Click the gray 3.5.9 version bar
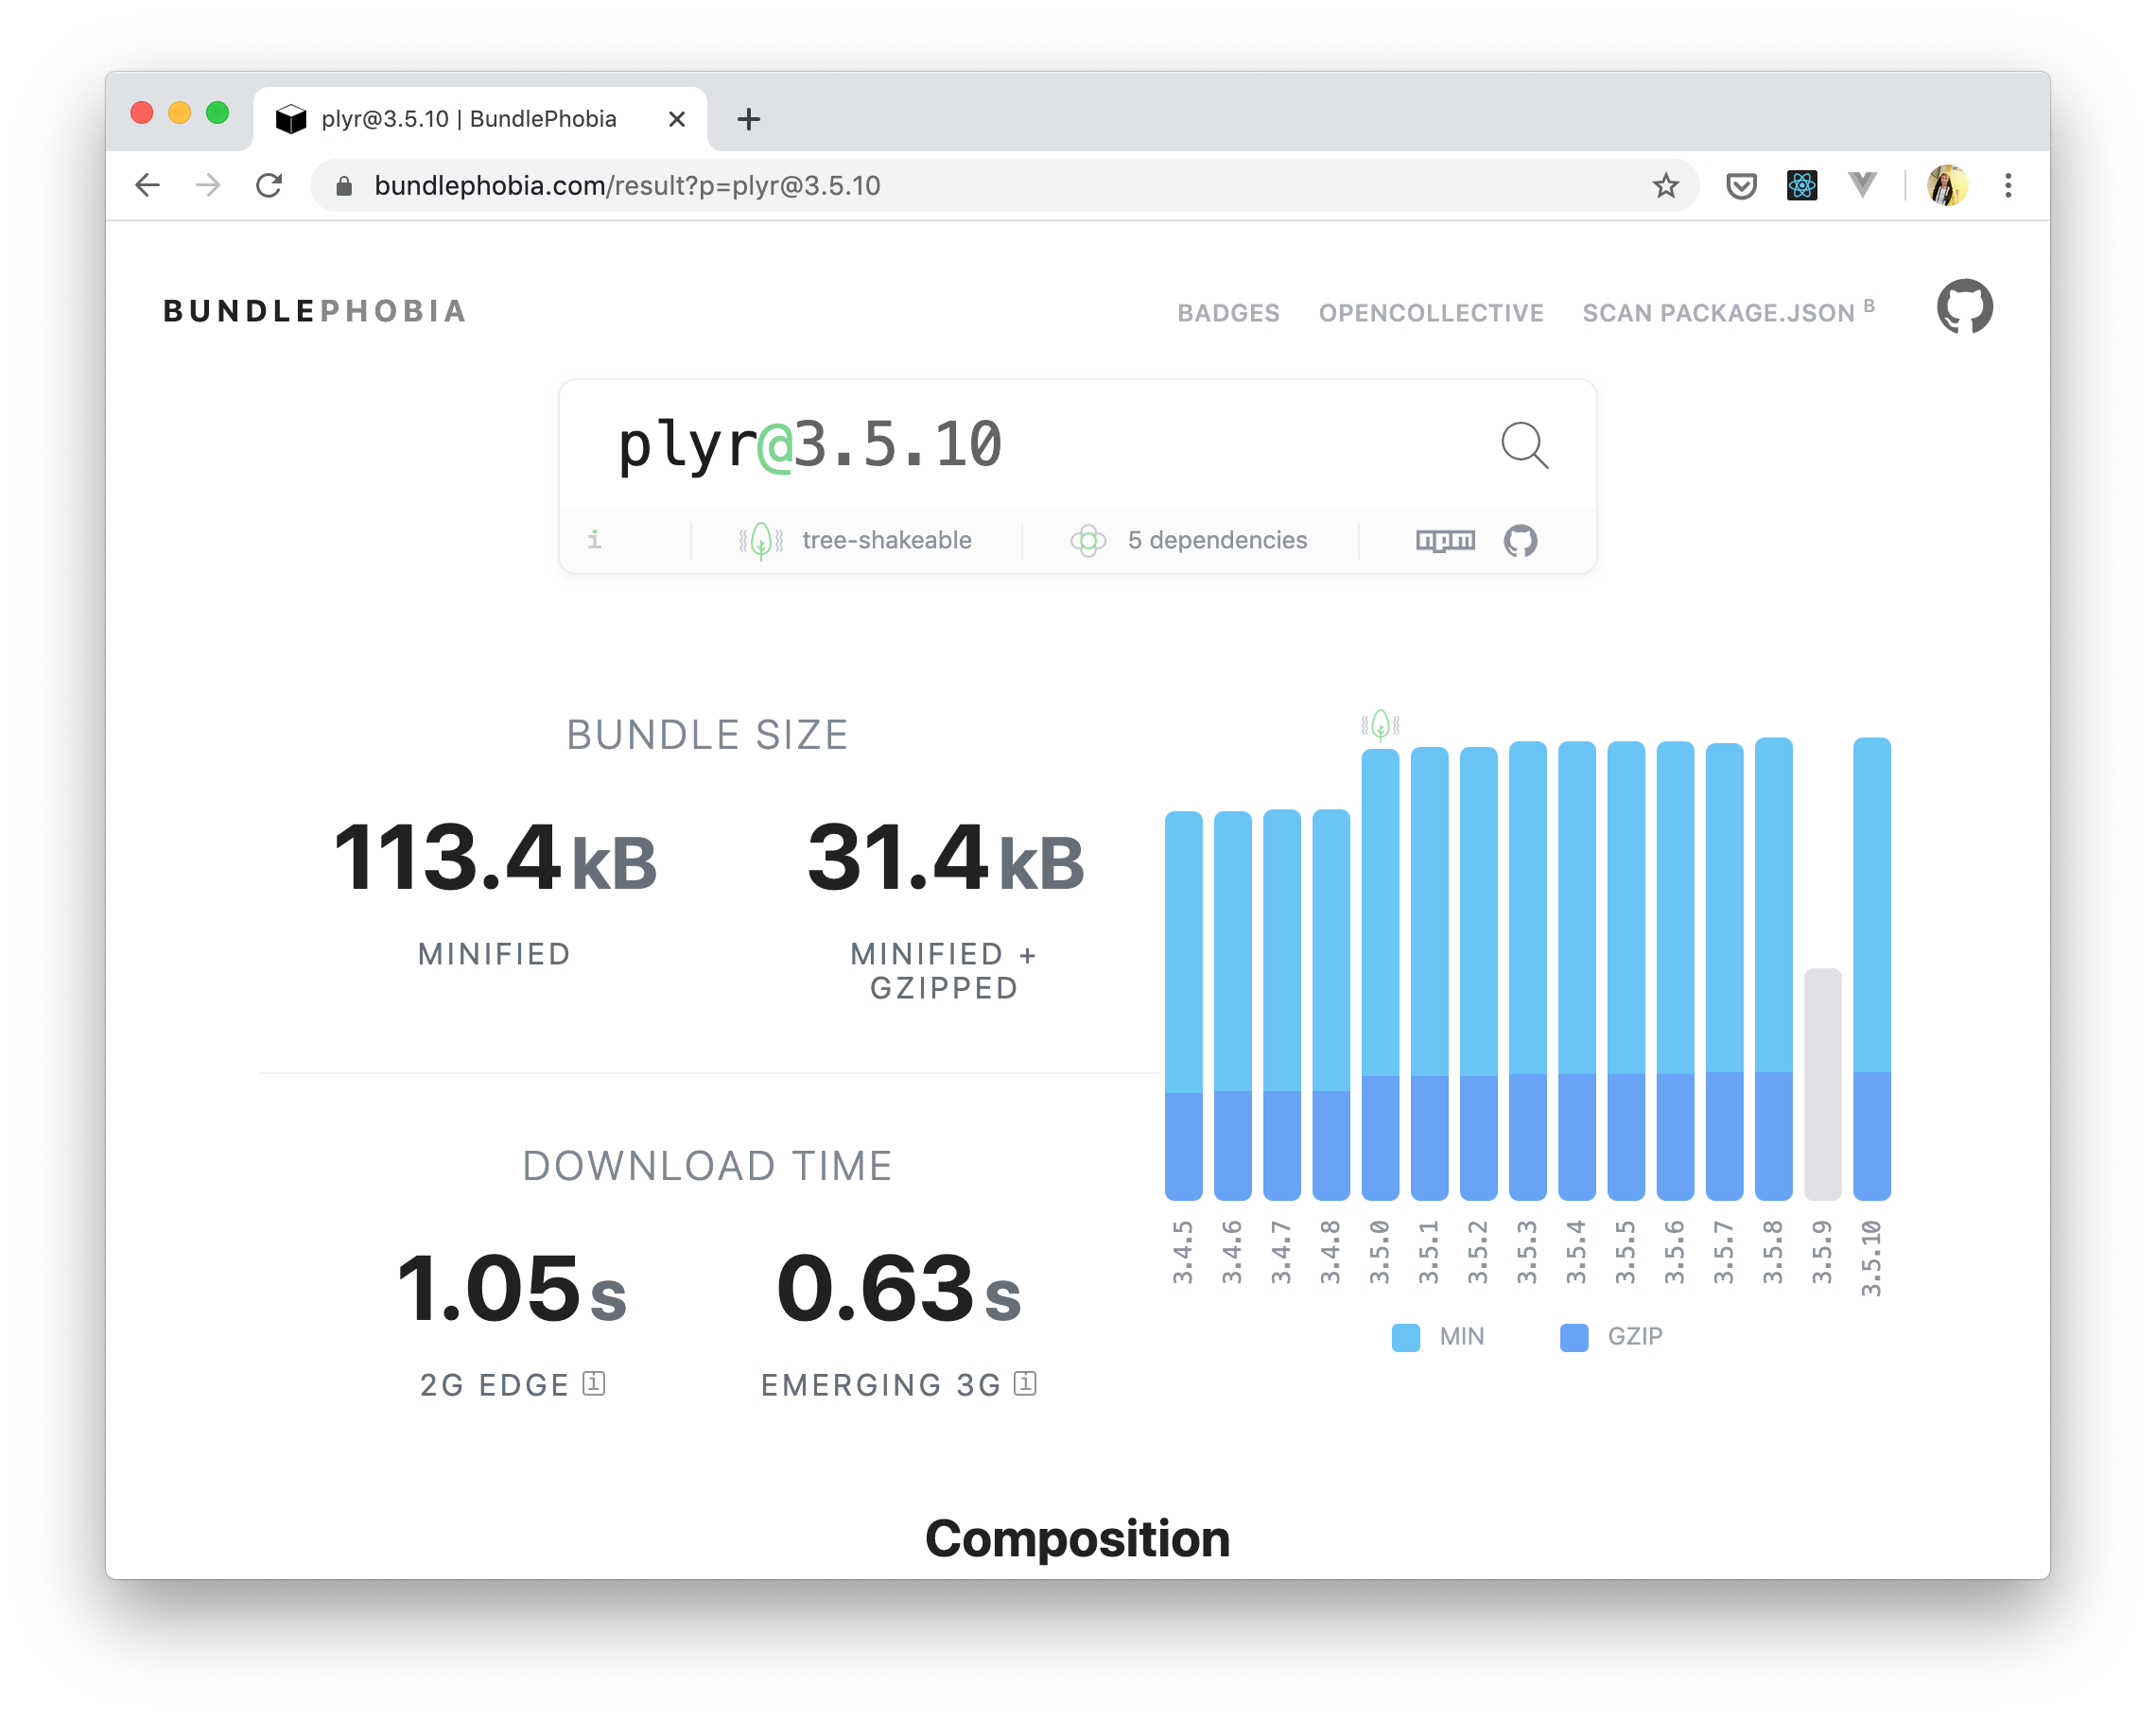Screen dimensions: 2156x1719 tap(1822, 1084)
